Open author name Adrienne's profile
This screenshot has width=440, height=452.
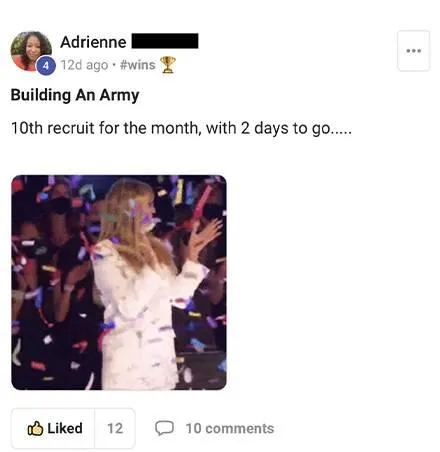coord(93,42)
